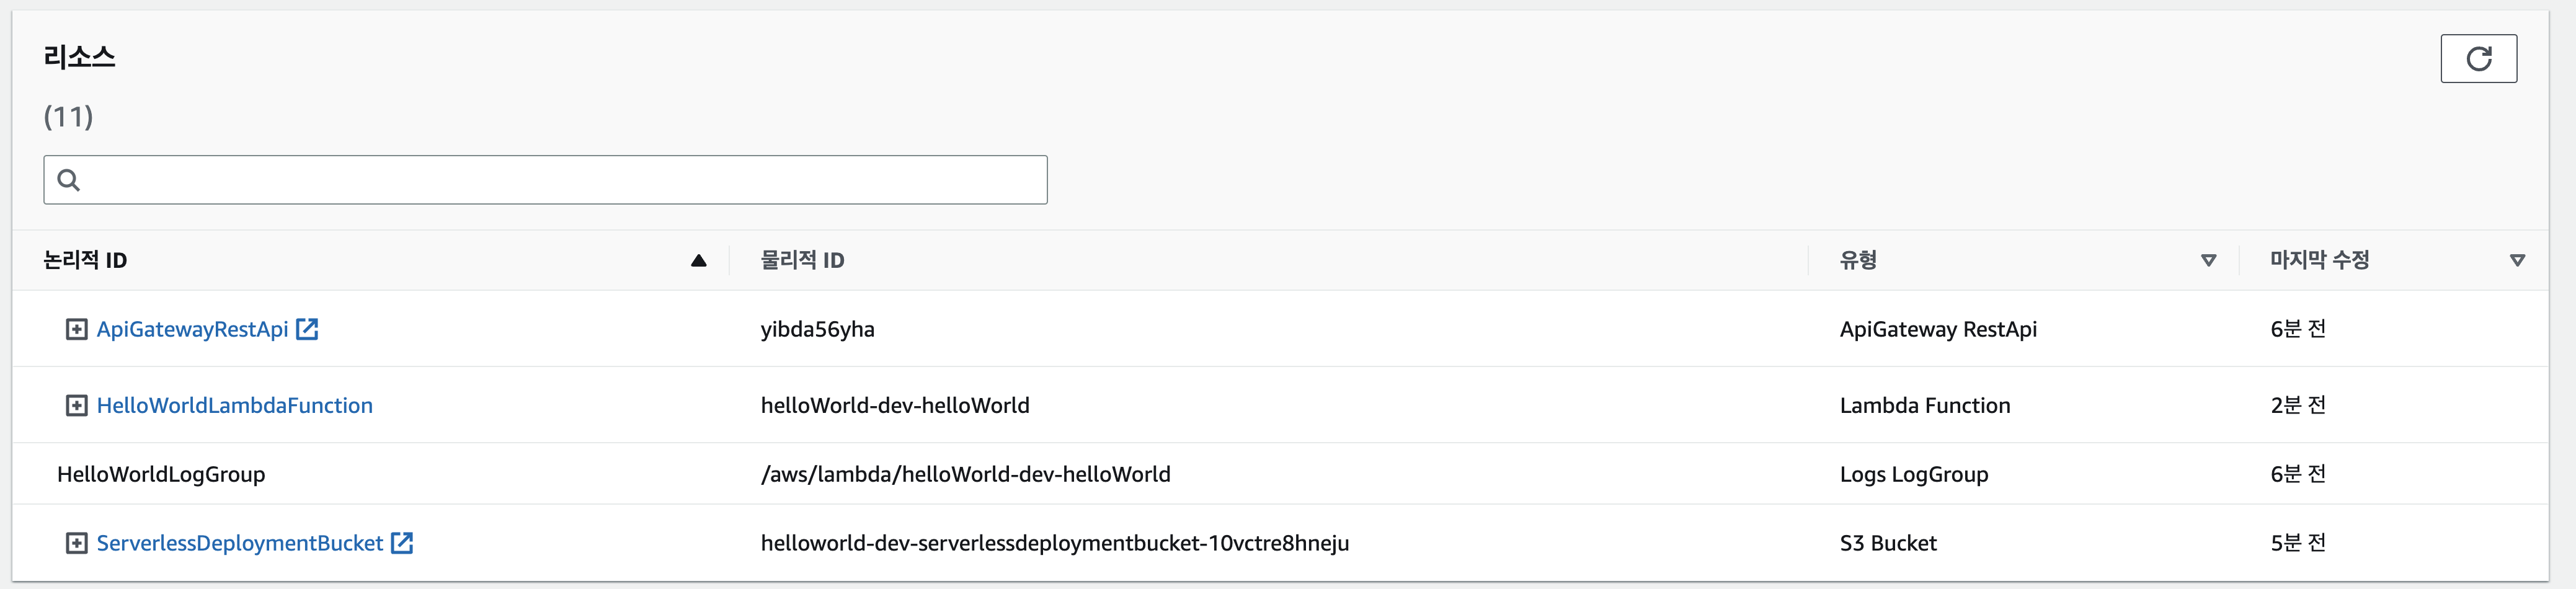Open external icon next to ApiGatewayRestApi
The image size is (2576, 589).
point(307,329)
